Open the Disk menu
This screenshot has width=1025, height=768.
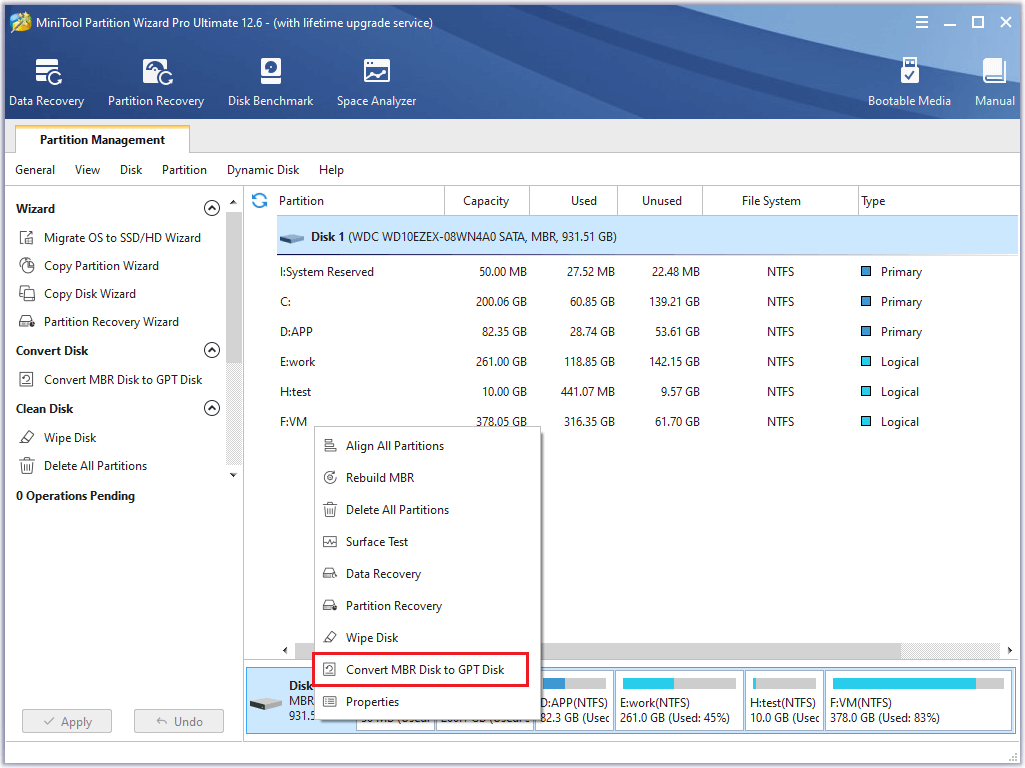(x=131, y=170)
